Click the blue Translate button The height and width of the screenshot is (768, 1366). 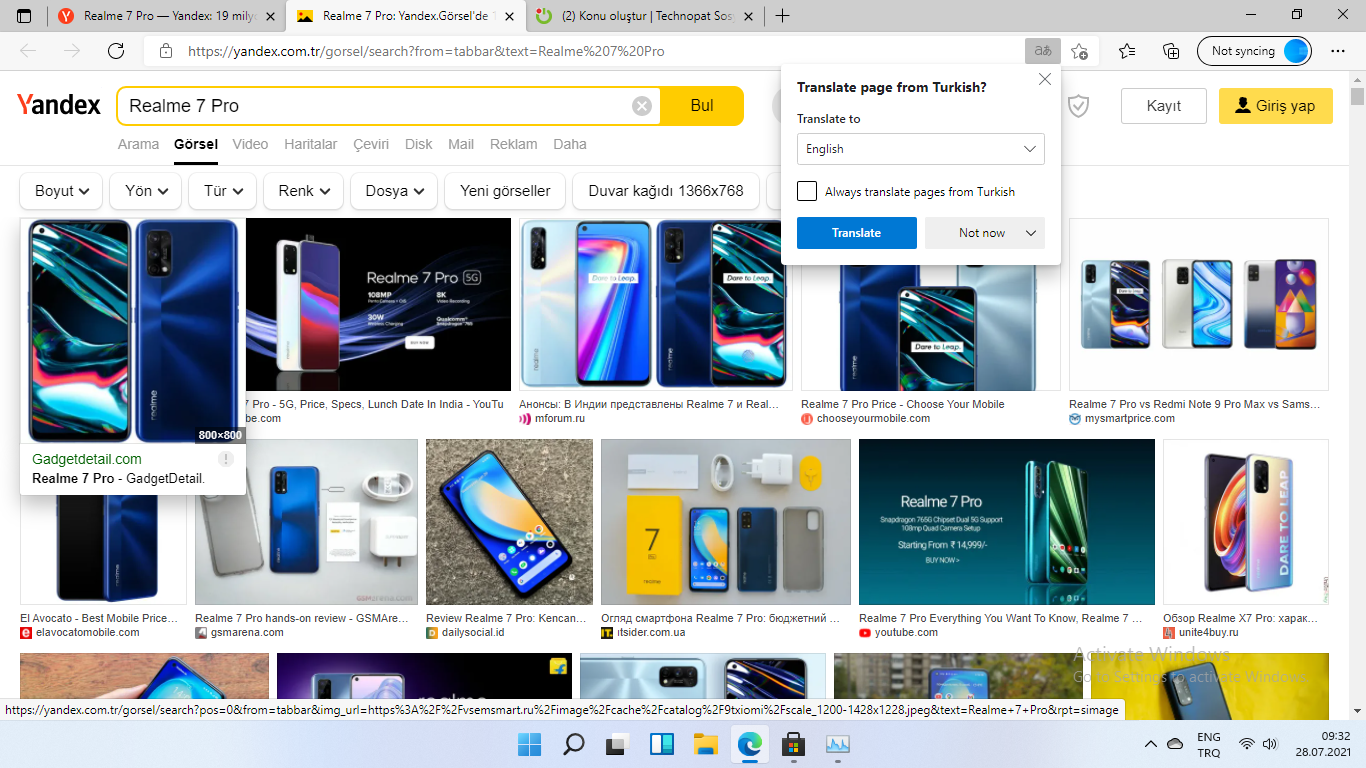tap(856, 233)
